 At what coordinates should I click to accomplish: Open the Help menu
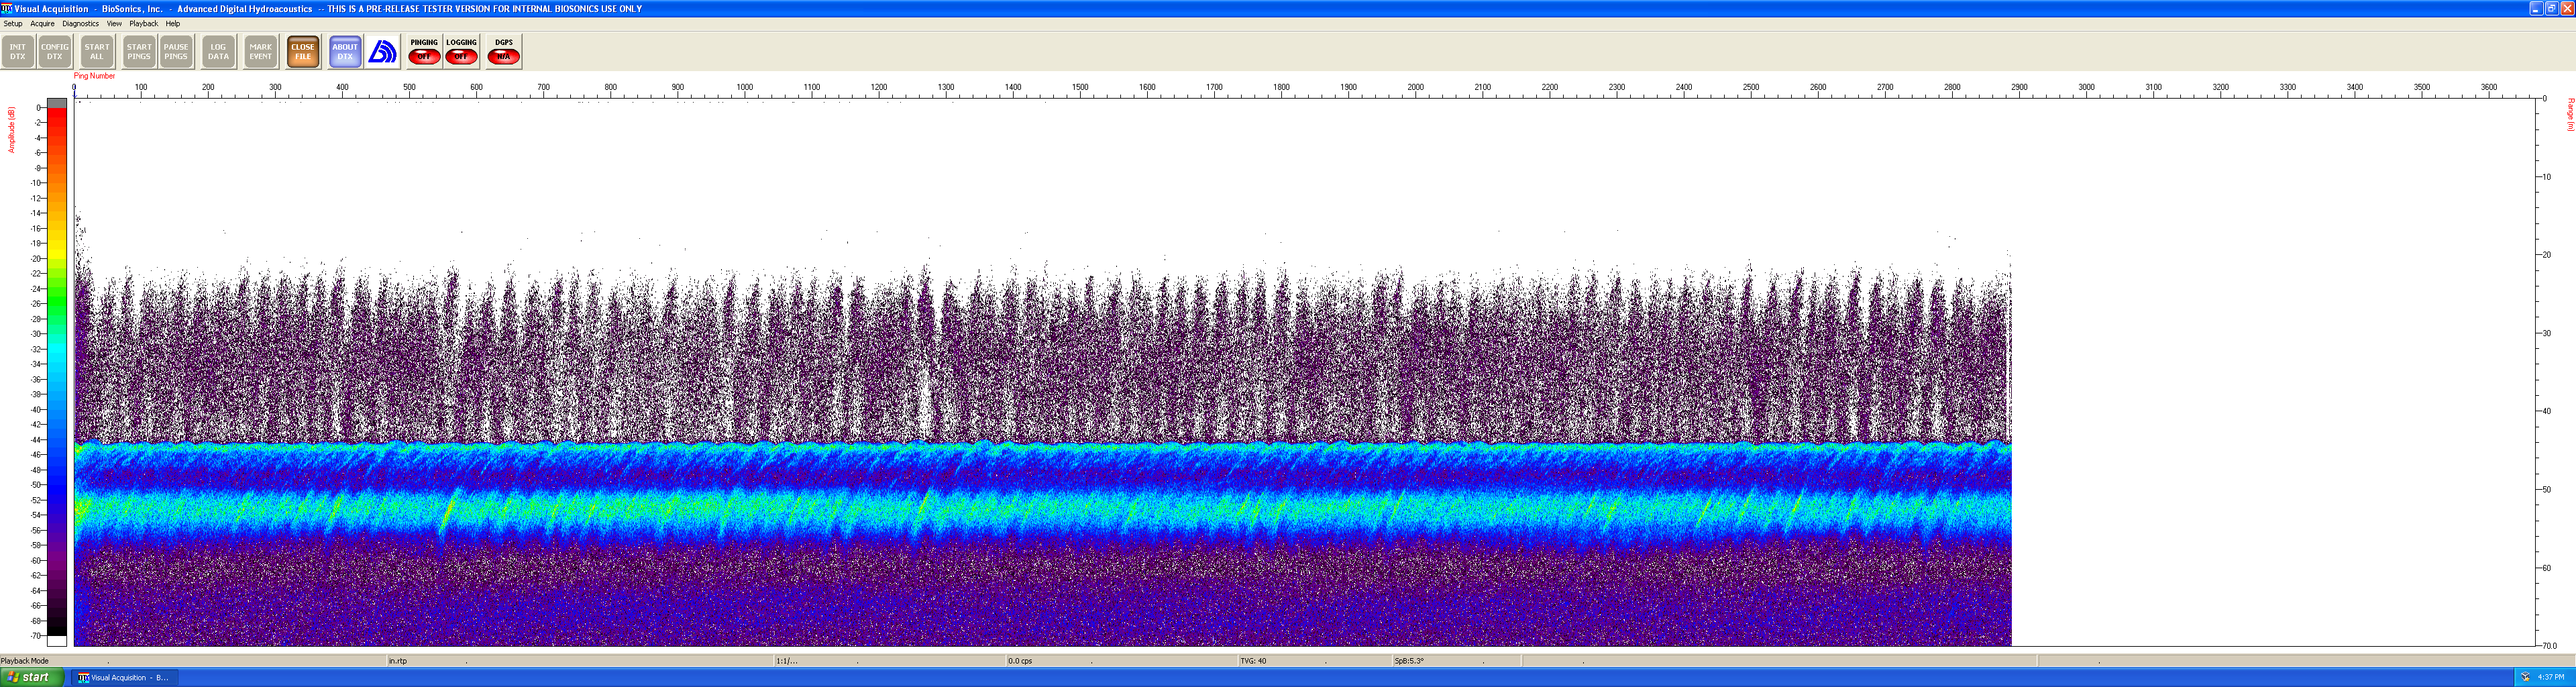click(x=173, y=24)
